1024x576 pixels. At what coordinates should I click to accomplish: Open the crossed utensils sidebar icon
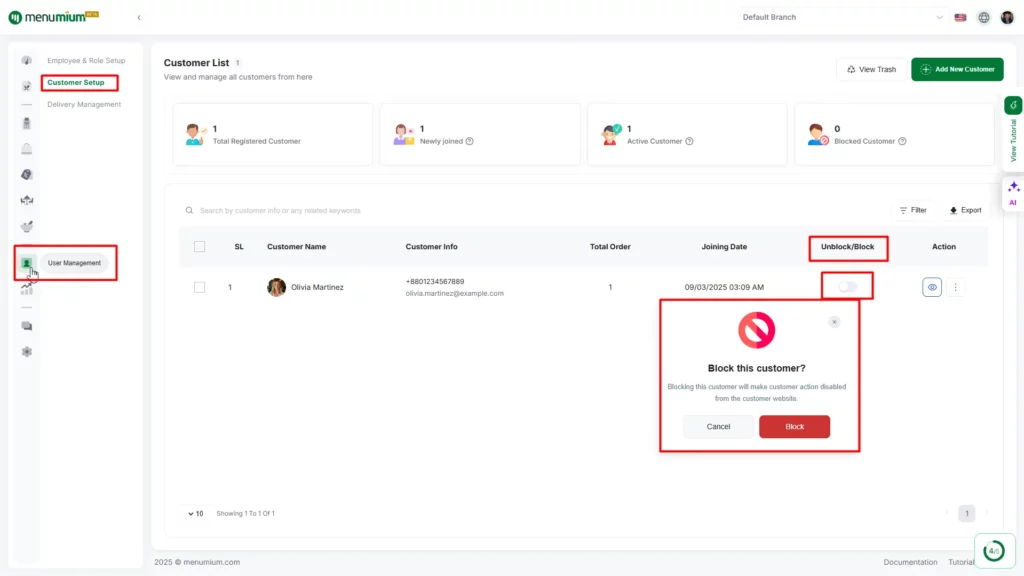(x=27, y=86)
